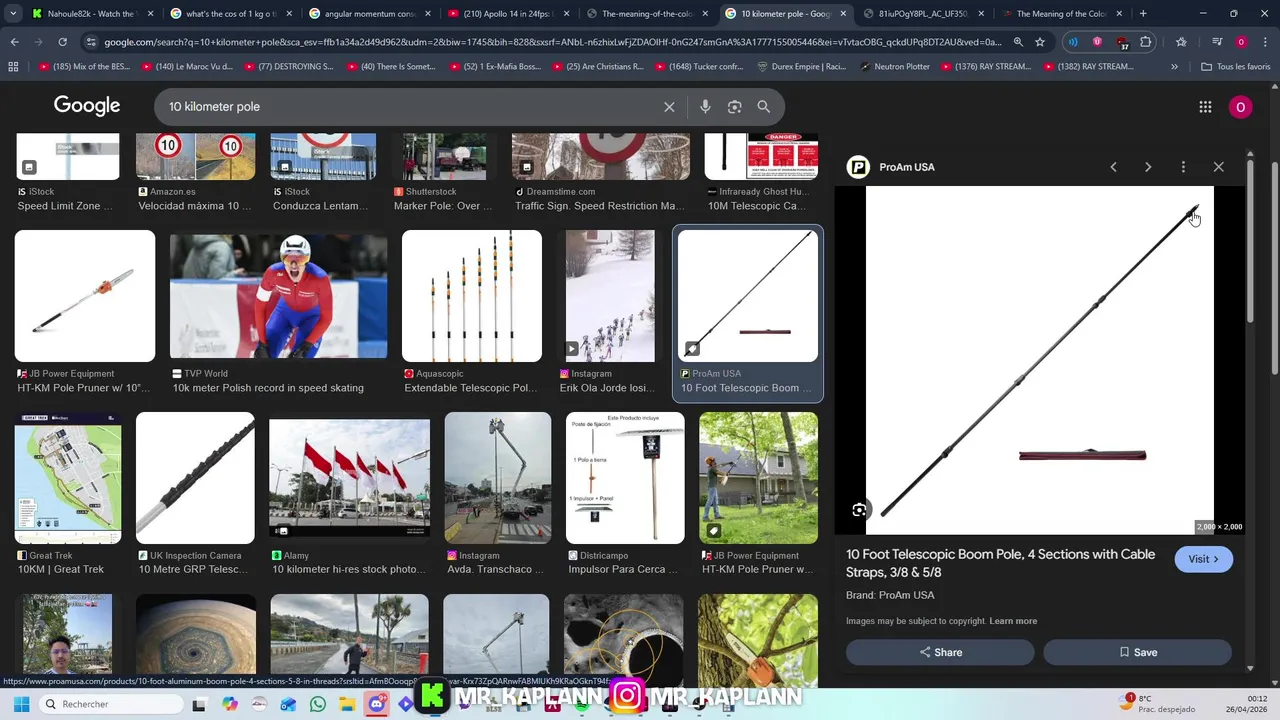Open the Tucker confr... bookmark
Image resolution: width=1280 pixels, height=720 pixels.
(698, 66)
